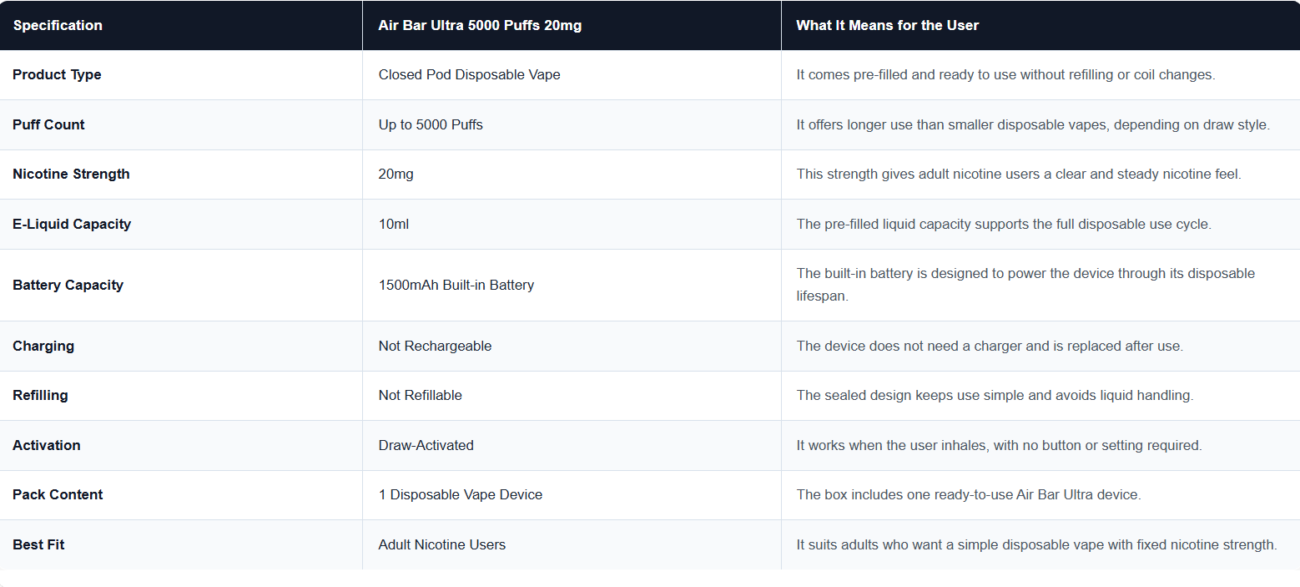Viewport: 1300px width, 587px height.
Task: Select the 'E-Liquid Capacity' row label
Action: 72,224
